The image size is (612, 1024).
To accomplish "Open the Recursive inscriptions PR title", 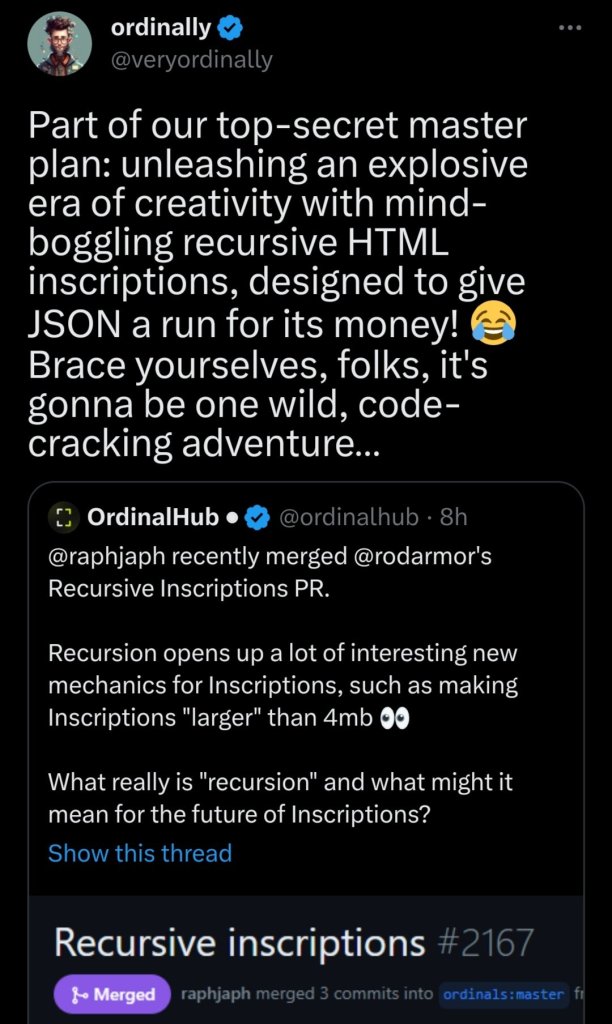I will click(x=240, y=942).
